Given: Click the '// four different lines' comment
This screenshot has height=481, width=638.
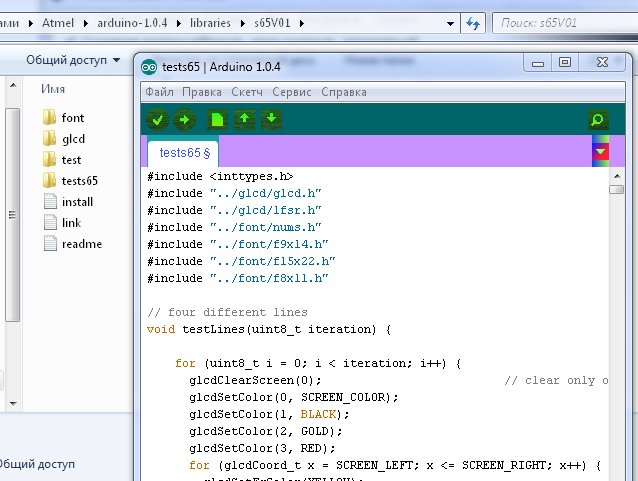Looking at the screenshot, I should pos(227,313).
